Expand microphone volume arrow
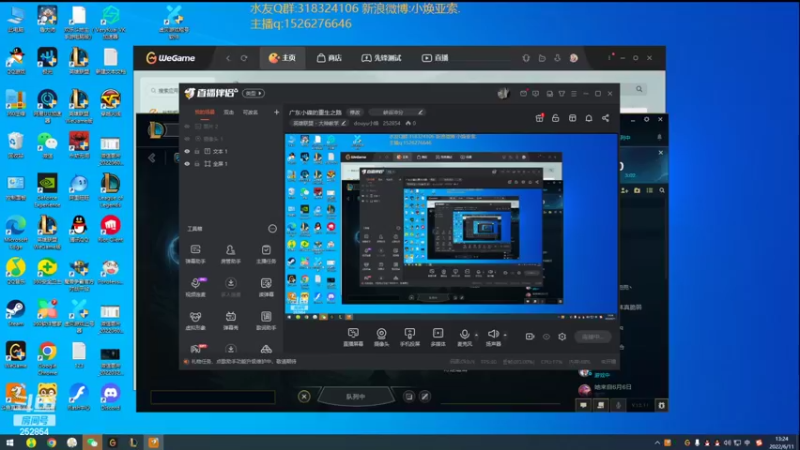The height and width of the screenshot is (450, 800). (x=477, y=335)
